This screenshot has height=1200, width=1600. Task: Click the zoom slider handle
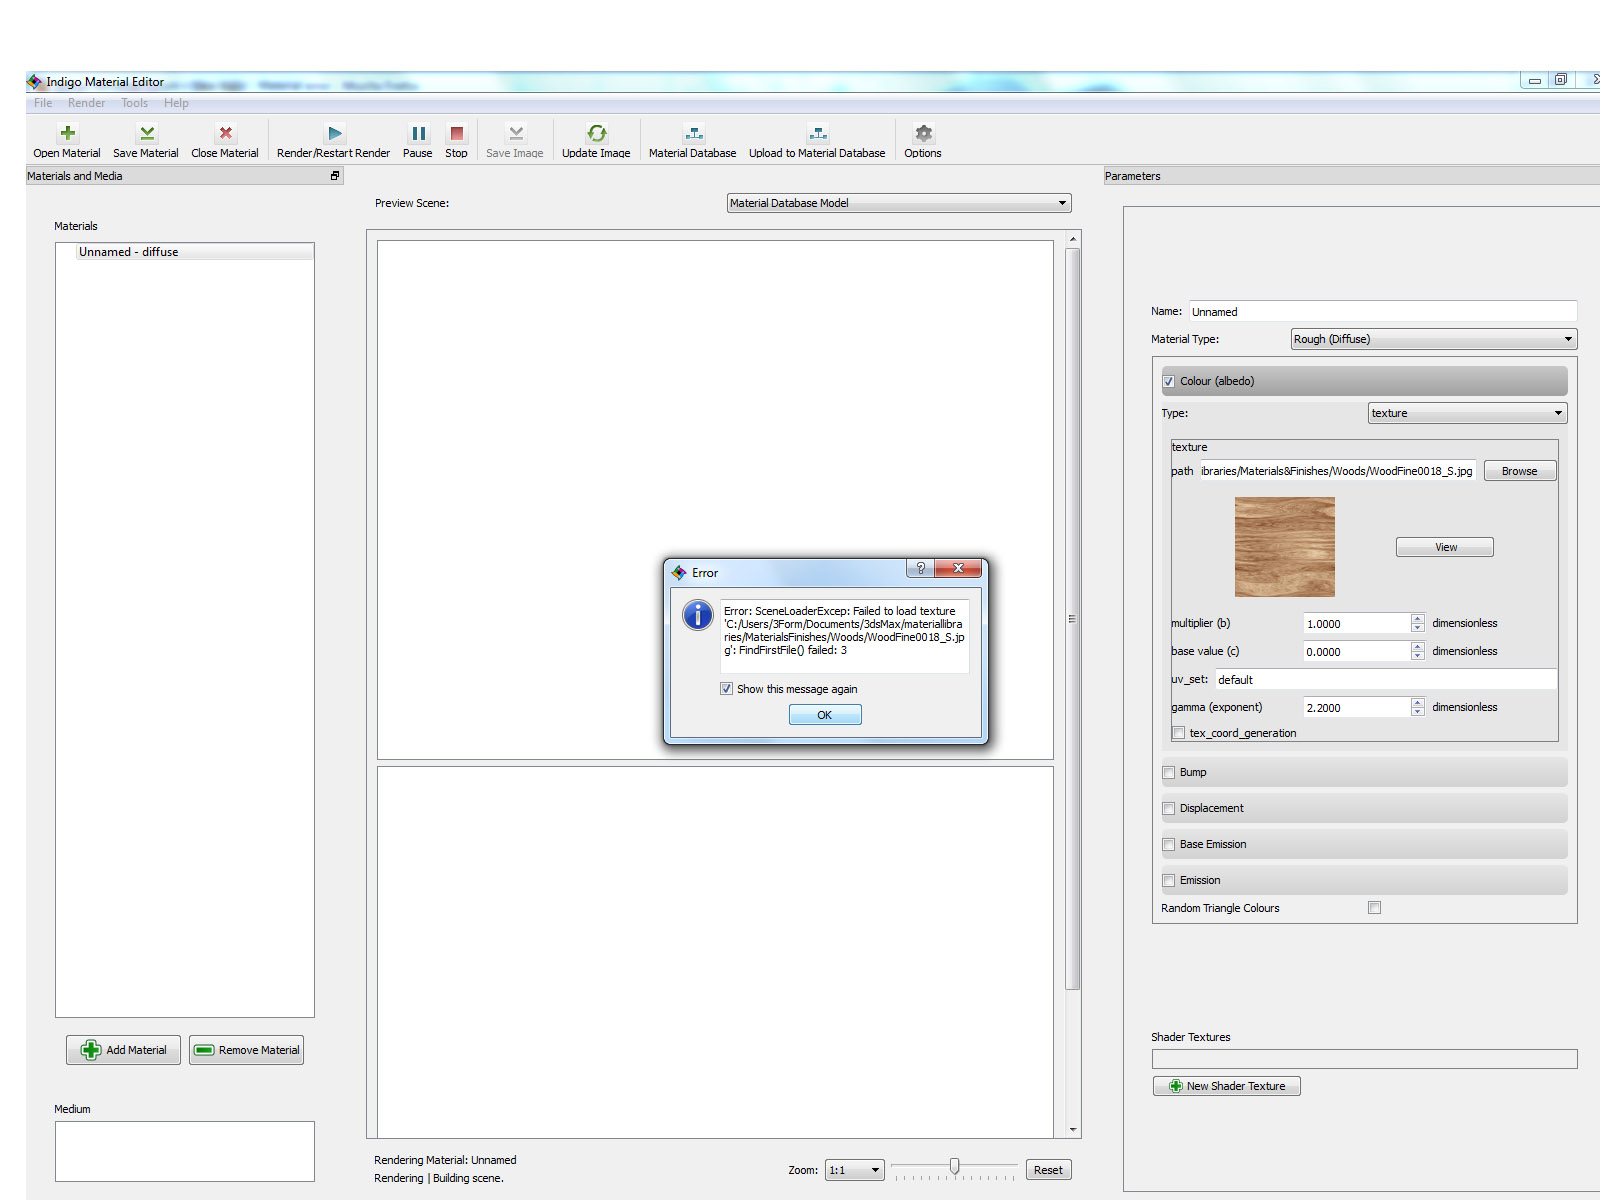coord(955,1166)
